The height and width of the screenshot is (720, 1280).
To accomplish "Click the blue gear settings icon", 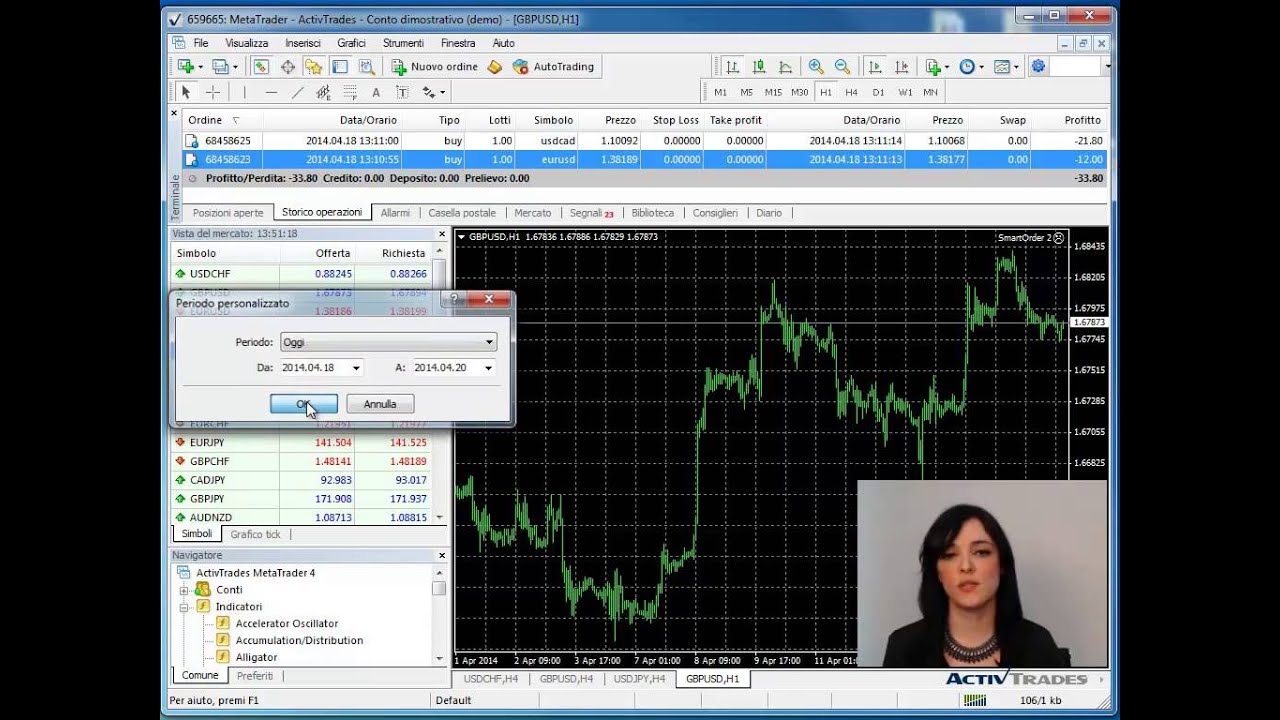I will pos(1038,67).
